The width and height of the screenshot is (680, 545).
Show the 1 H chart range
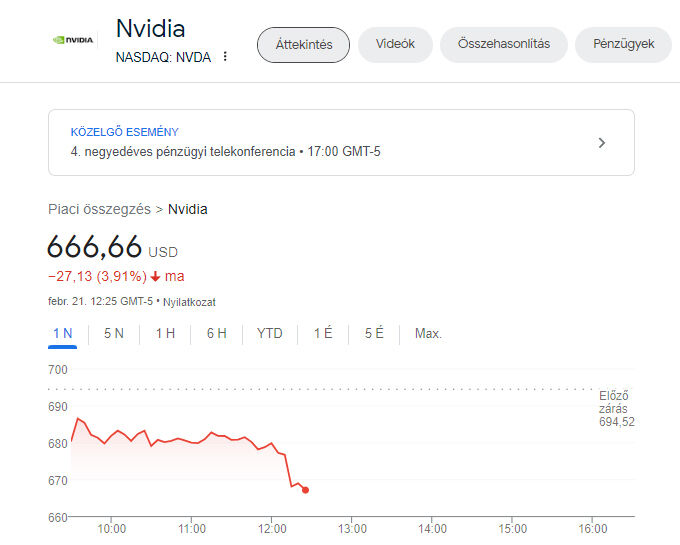(x=165, y=333)
